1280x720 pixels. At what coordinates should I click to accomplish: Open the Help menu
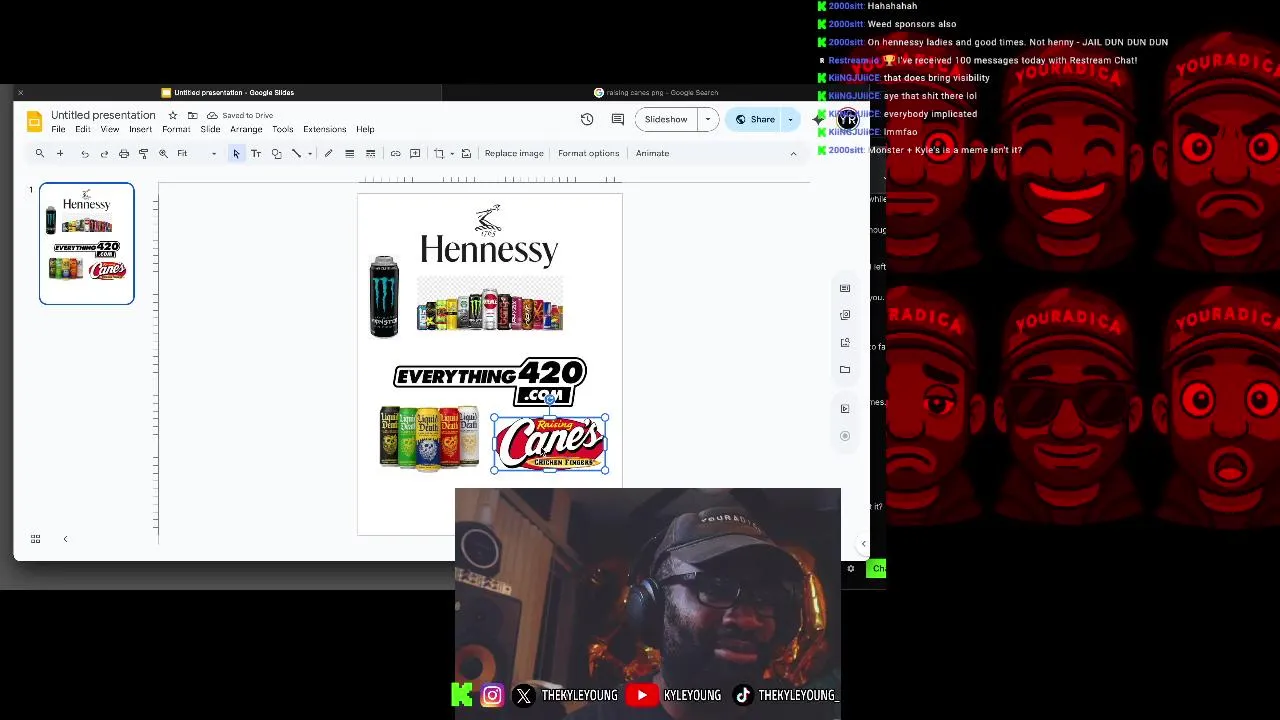click(x=365, y=129)
